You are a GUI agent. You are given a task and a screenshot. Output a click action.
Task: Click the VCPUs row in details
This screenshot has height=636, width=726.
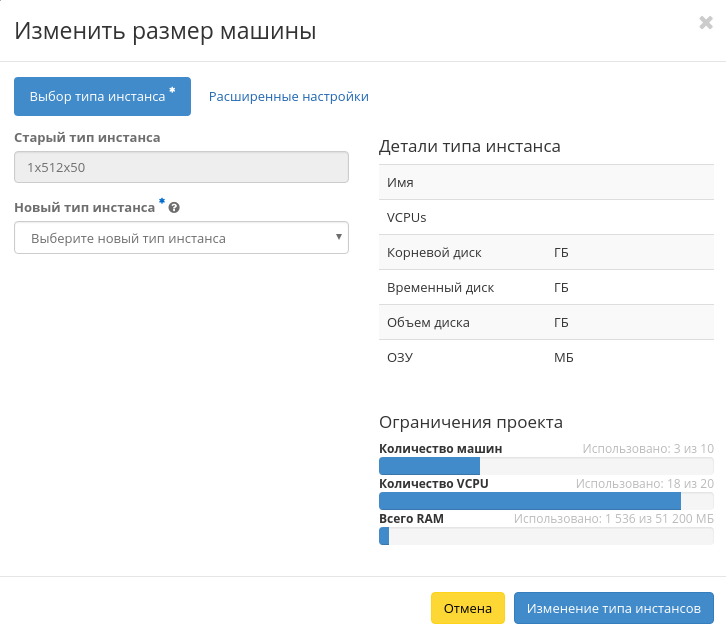pos(546,218)
